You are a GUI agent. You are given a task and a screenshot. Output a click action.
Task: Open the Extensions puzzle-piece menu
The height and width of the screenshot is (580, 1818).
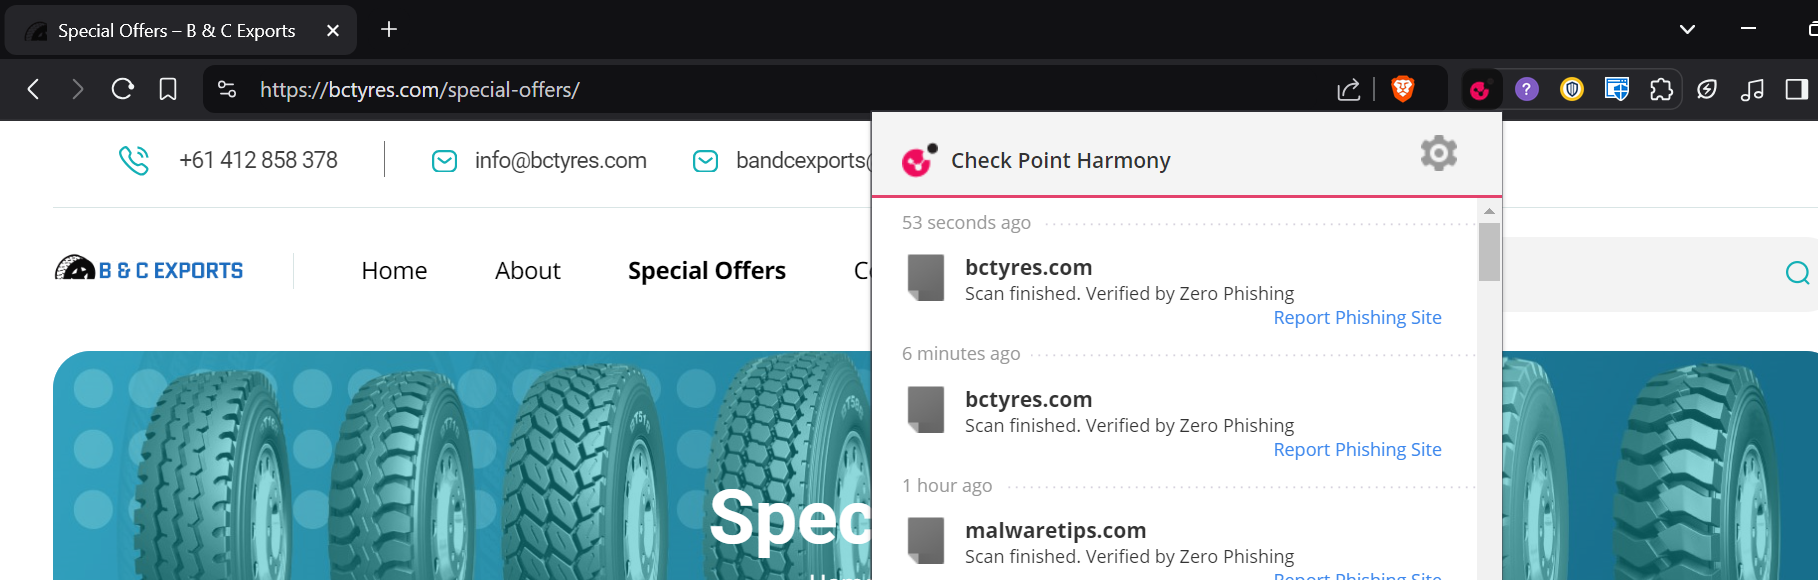click(1661, 90)
